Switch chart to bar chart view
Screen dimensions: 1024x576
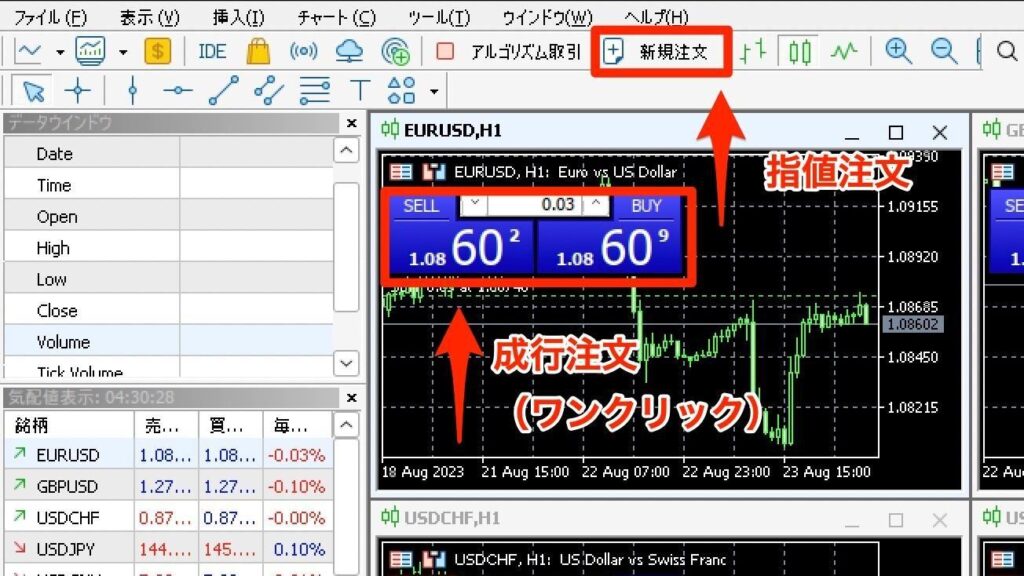pos(753,52)
